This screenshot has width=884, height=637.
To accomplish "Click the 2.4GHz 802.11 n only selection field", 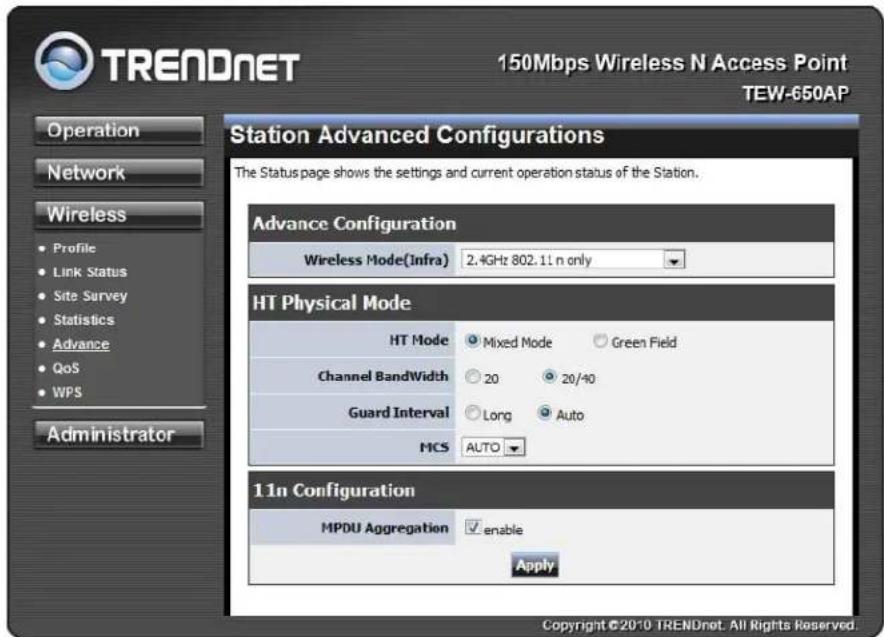I will click(573, 260).
